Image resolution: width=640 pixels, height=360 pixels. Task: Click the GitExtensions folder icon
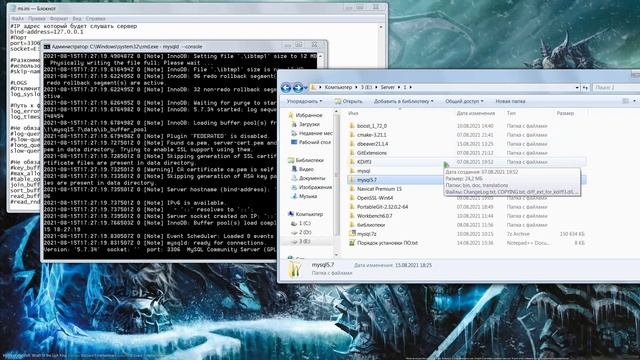click(352, 153)
